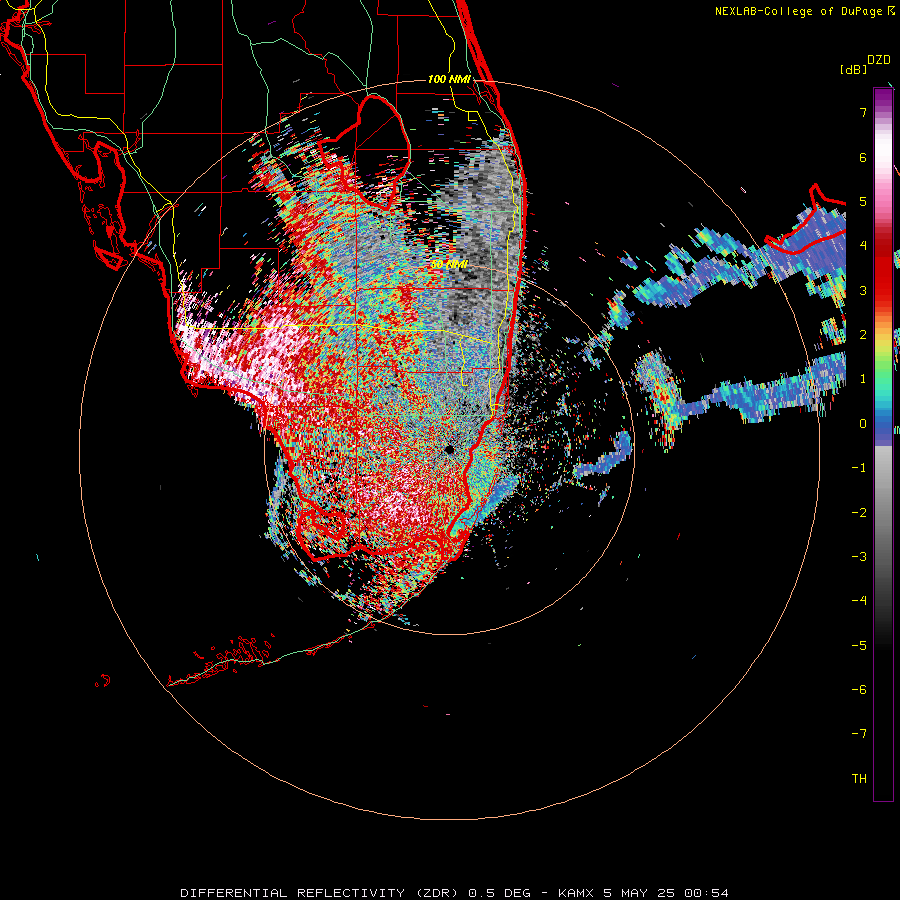900x900 pixels.
Task: Click the -5 dB scale label
Action: tap(859, 646)
